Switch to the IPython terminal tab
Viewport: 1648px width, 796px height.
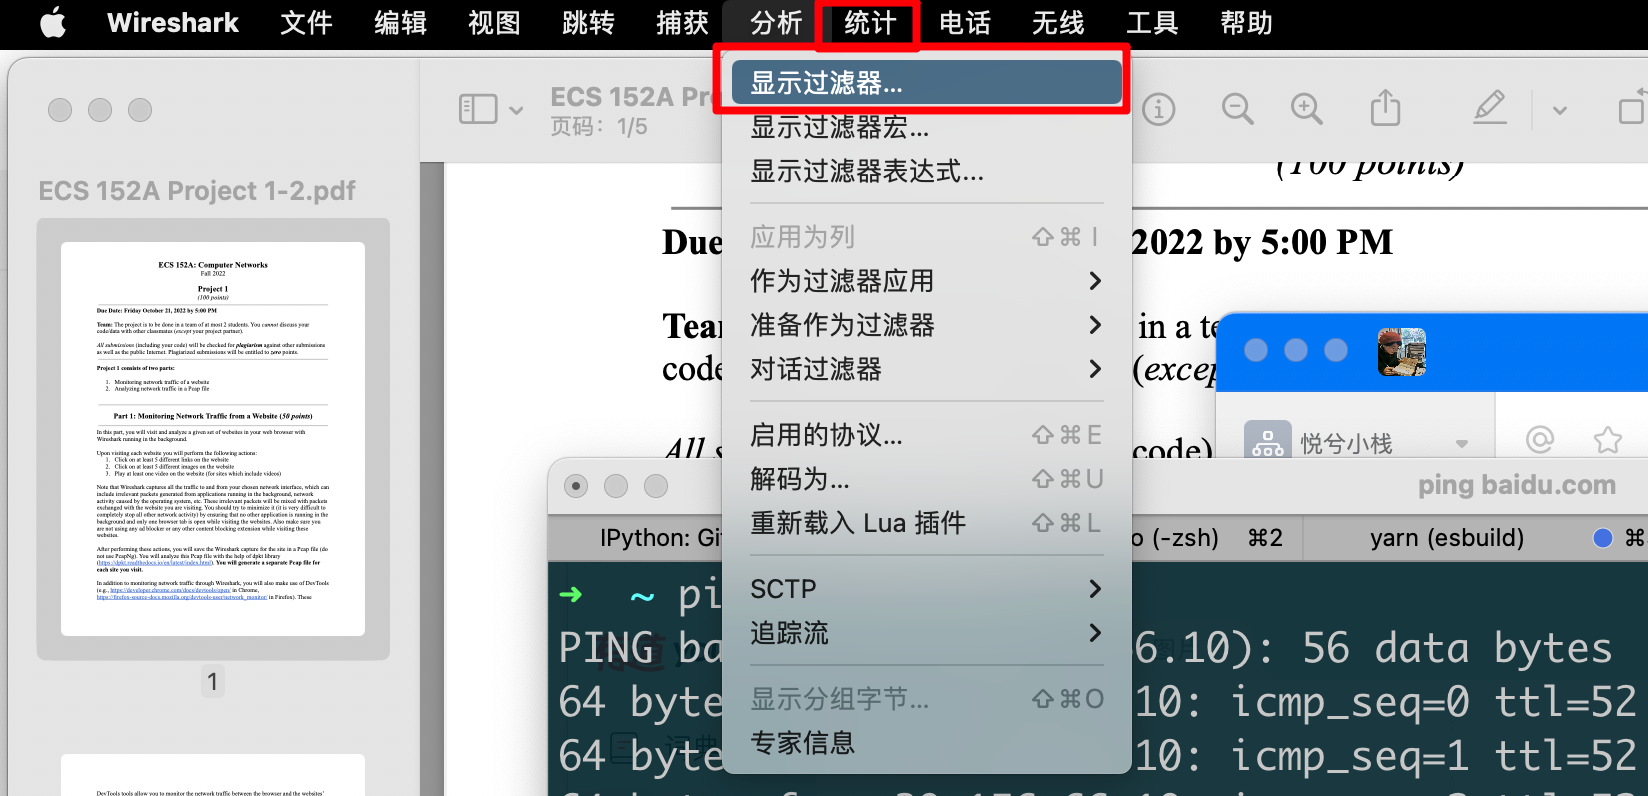point(660,538)
